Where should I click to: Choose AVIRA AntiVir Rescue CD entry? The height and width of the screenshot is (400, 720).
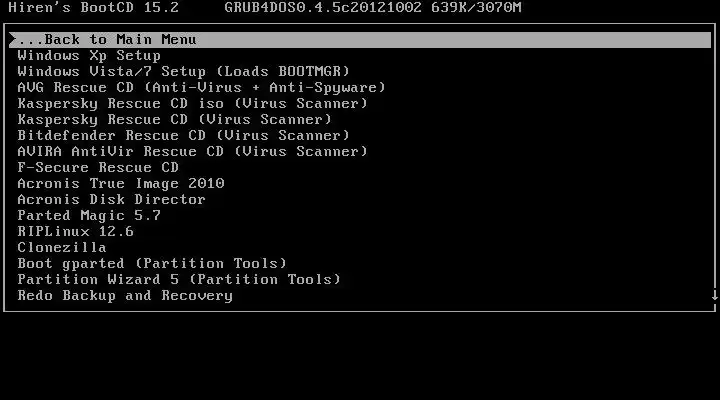[x=193, y=152]
